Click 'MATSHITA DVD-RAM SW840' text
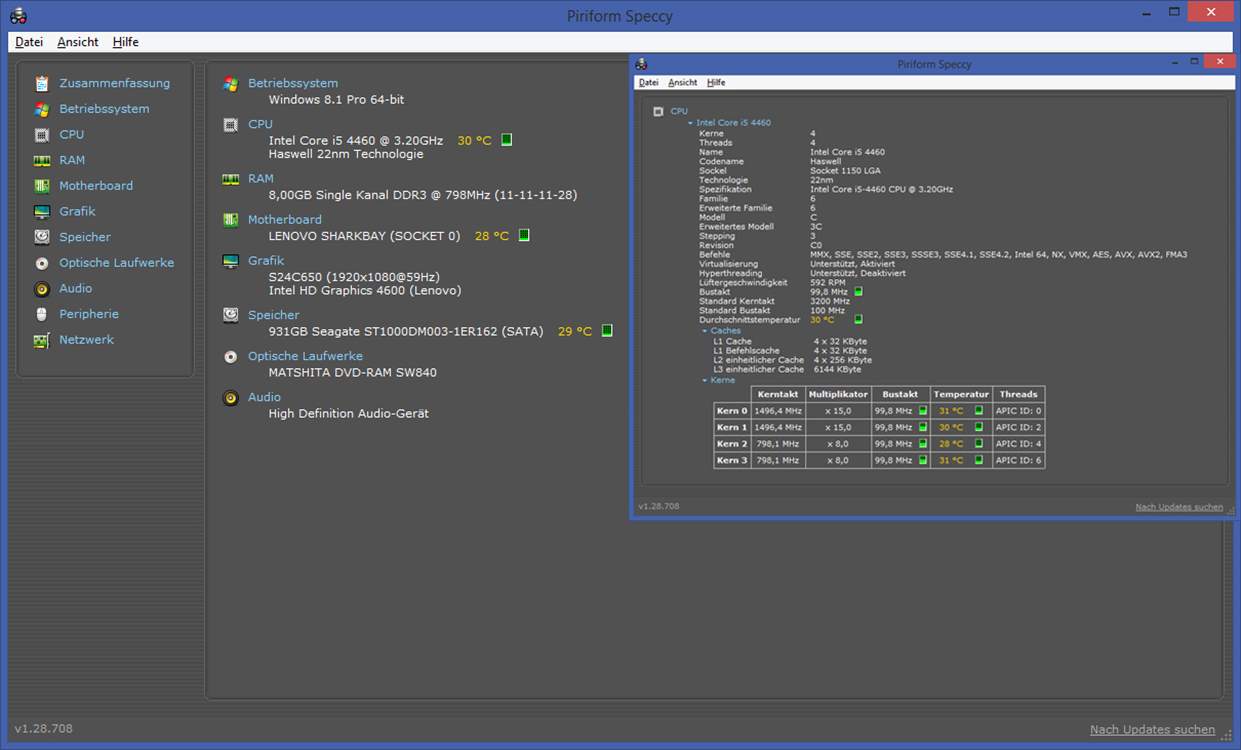Viewport: 1241px width, 750px height. click(352, 373)
